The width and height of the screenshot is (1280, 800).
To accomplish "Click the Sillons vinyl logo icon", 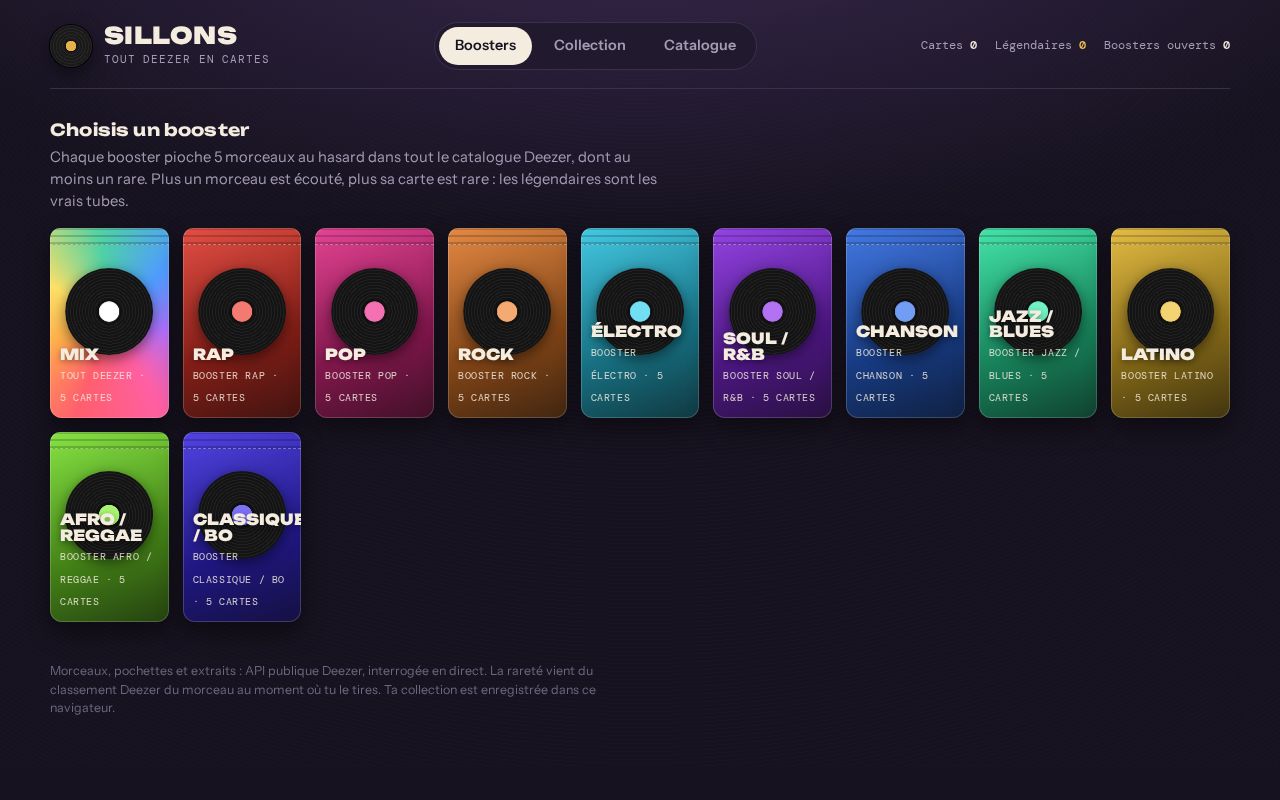I will pyautogui.click(x=71, y=46).
